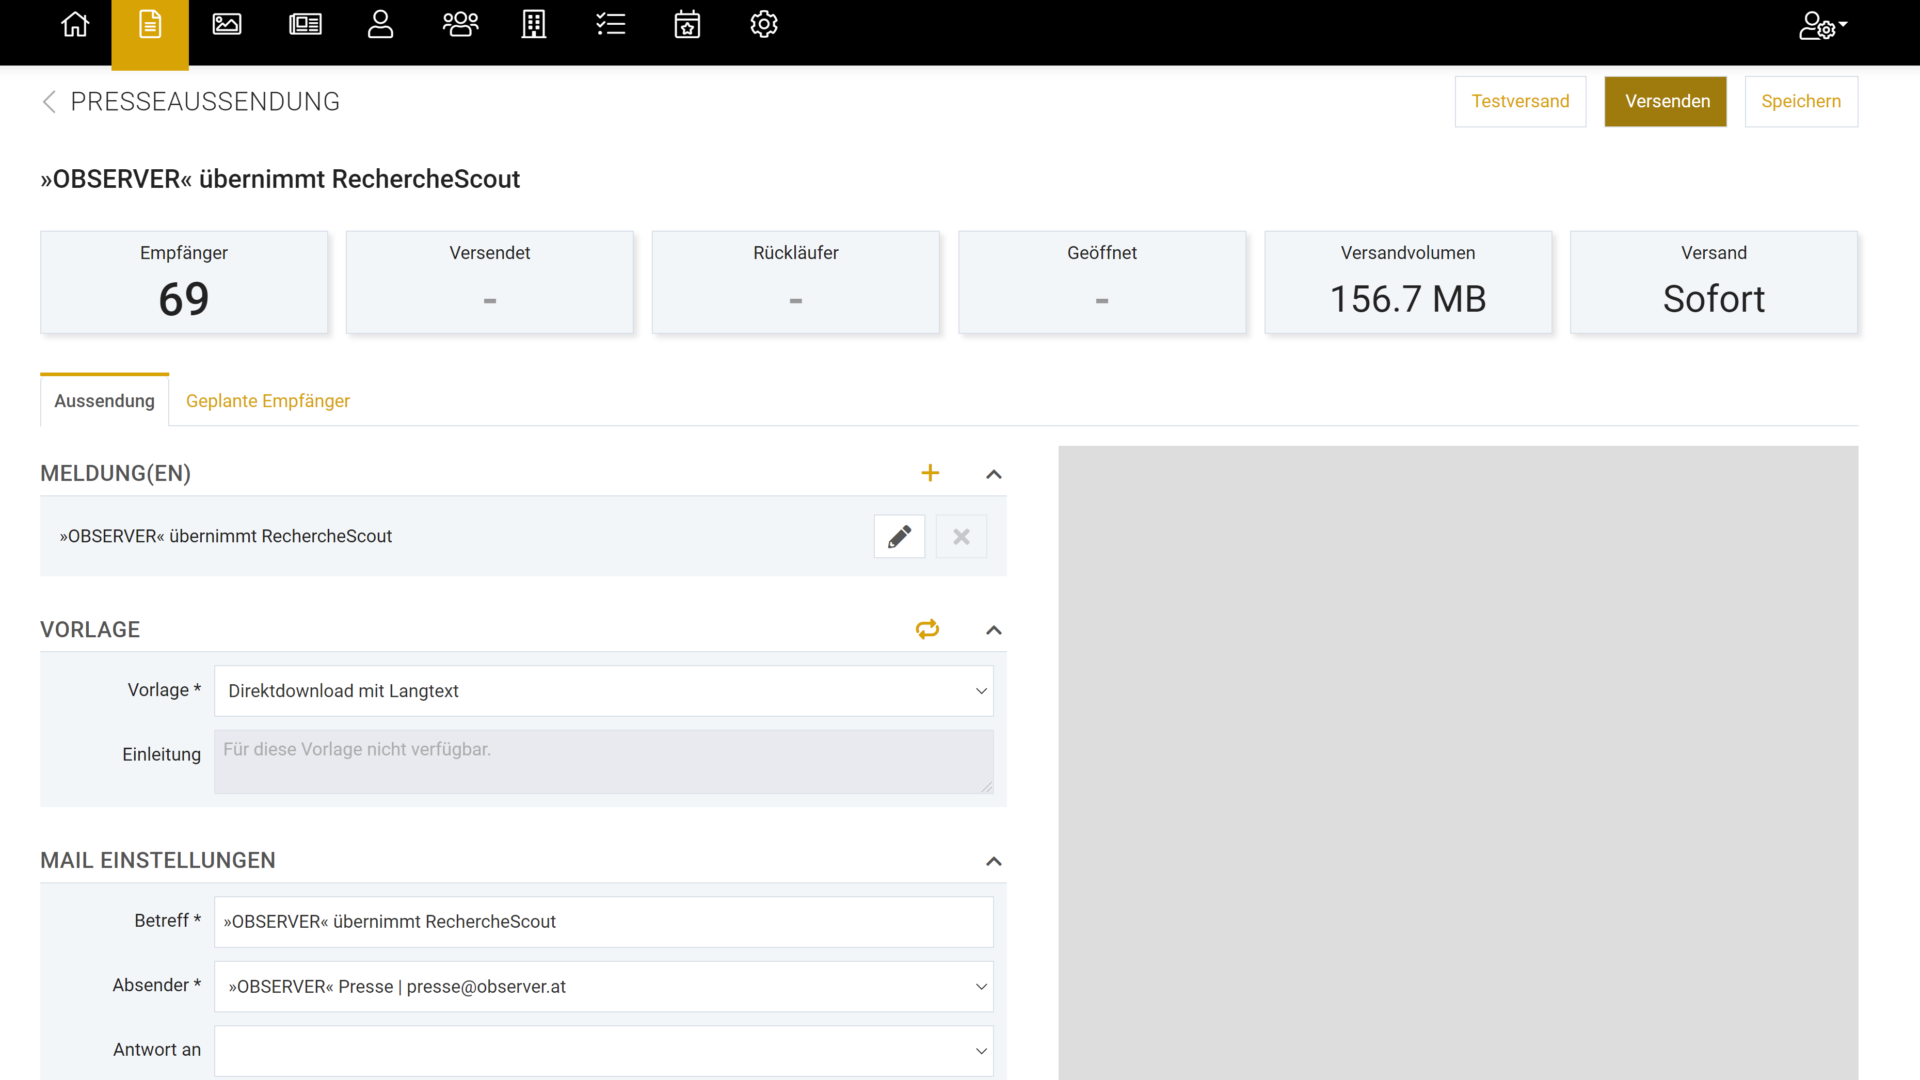
Task: Click the Versendet stat card
Action: pos(490,282)
